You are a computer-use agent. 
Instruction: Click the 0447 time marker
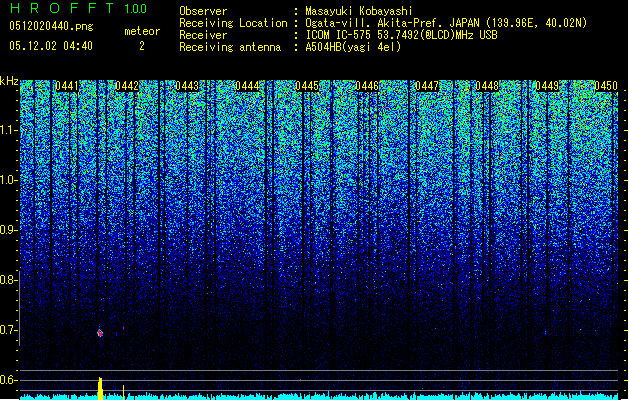point(427,86)
